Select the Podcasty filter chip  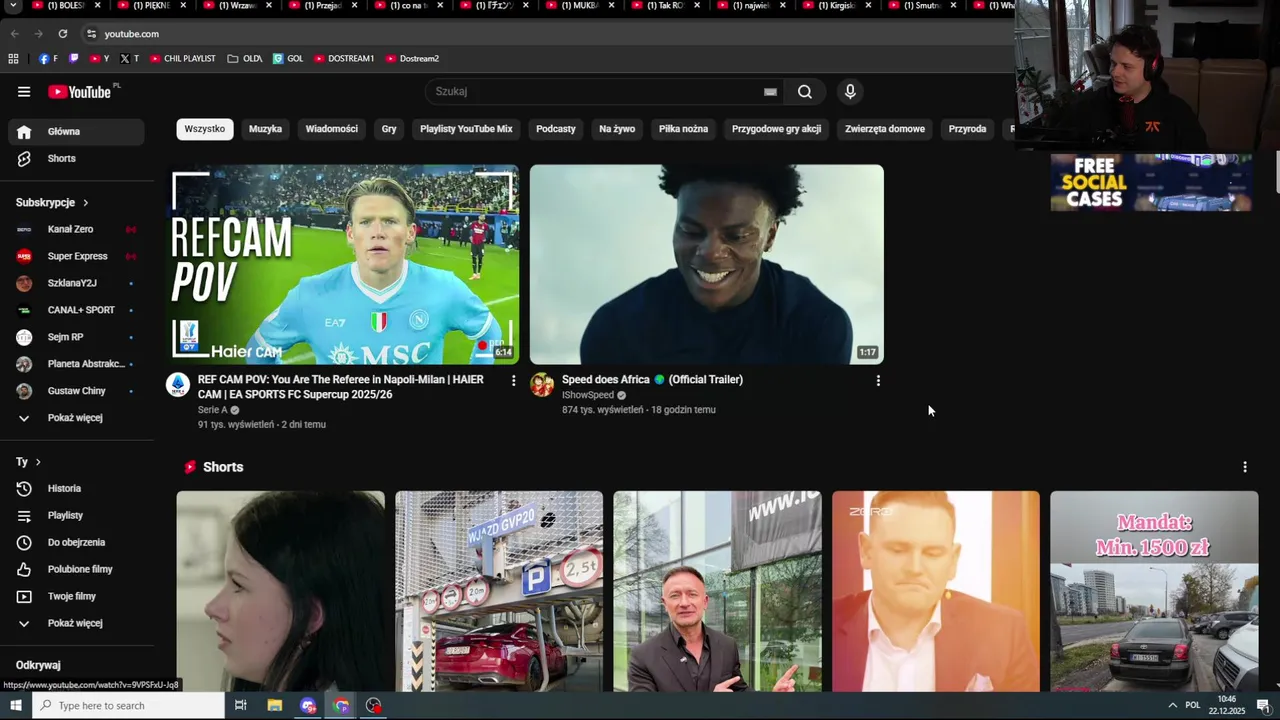click(556, 129)
